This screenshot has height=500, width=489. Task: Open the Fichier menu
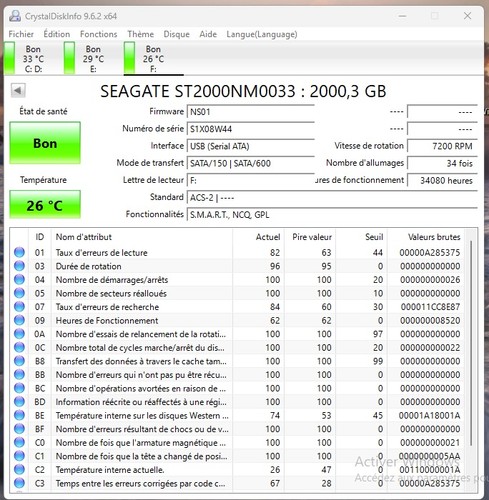click(x=21, y=34)
